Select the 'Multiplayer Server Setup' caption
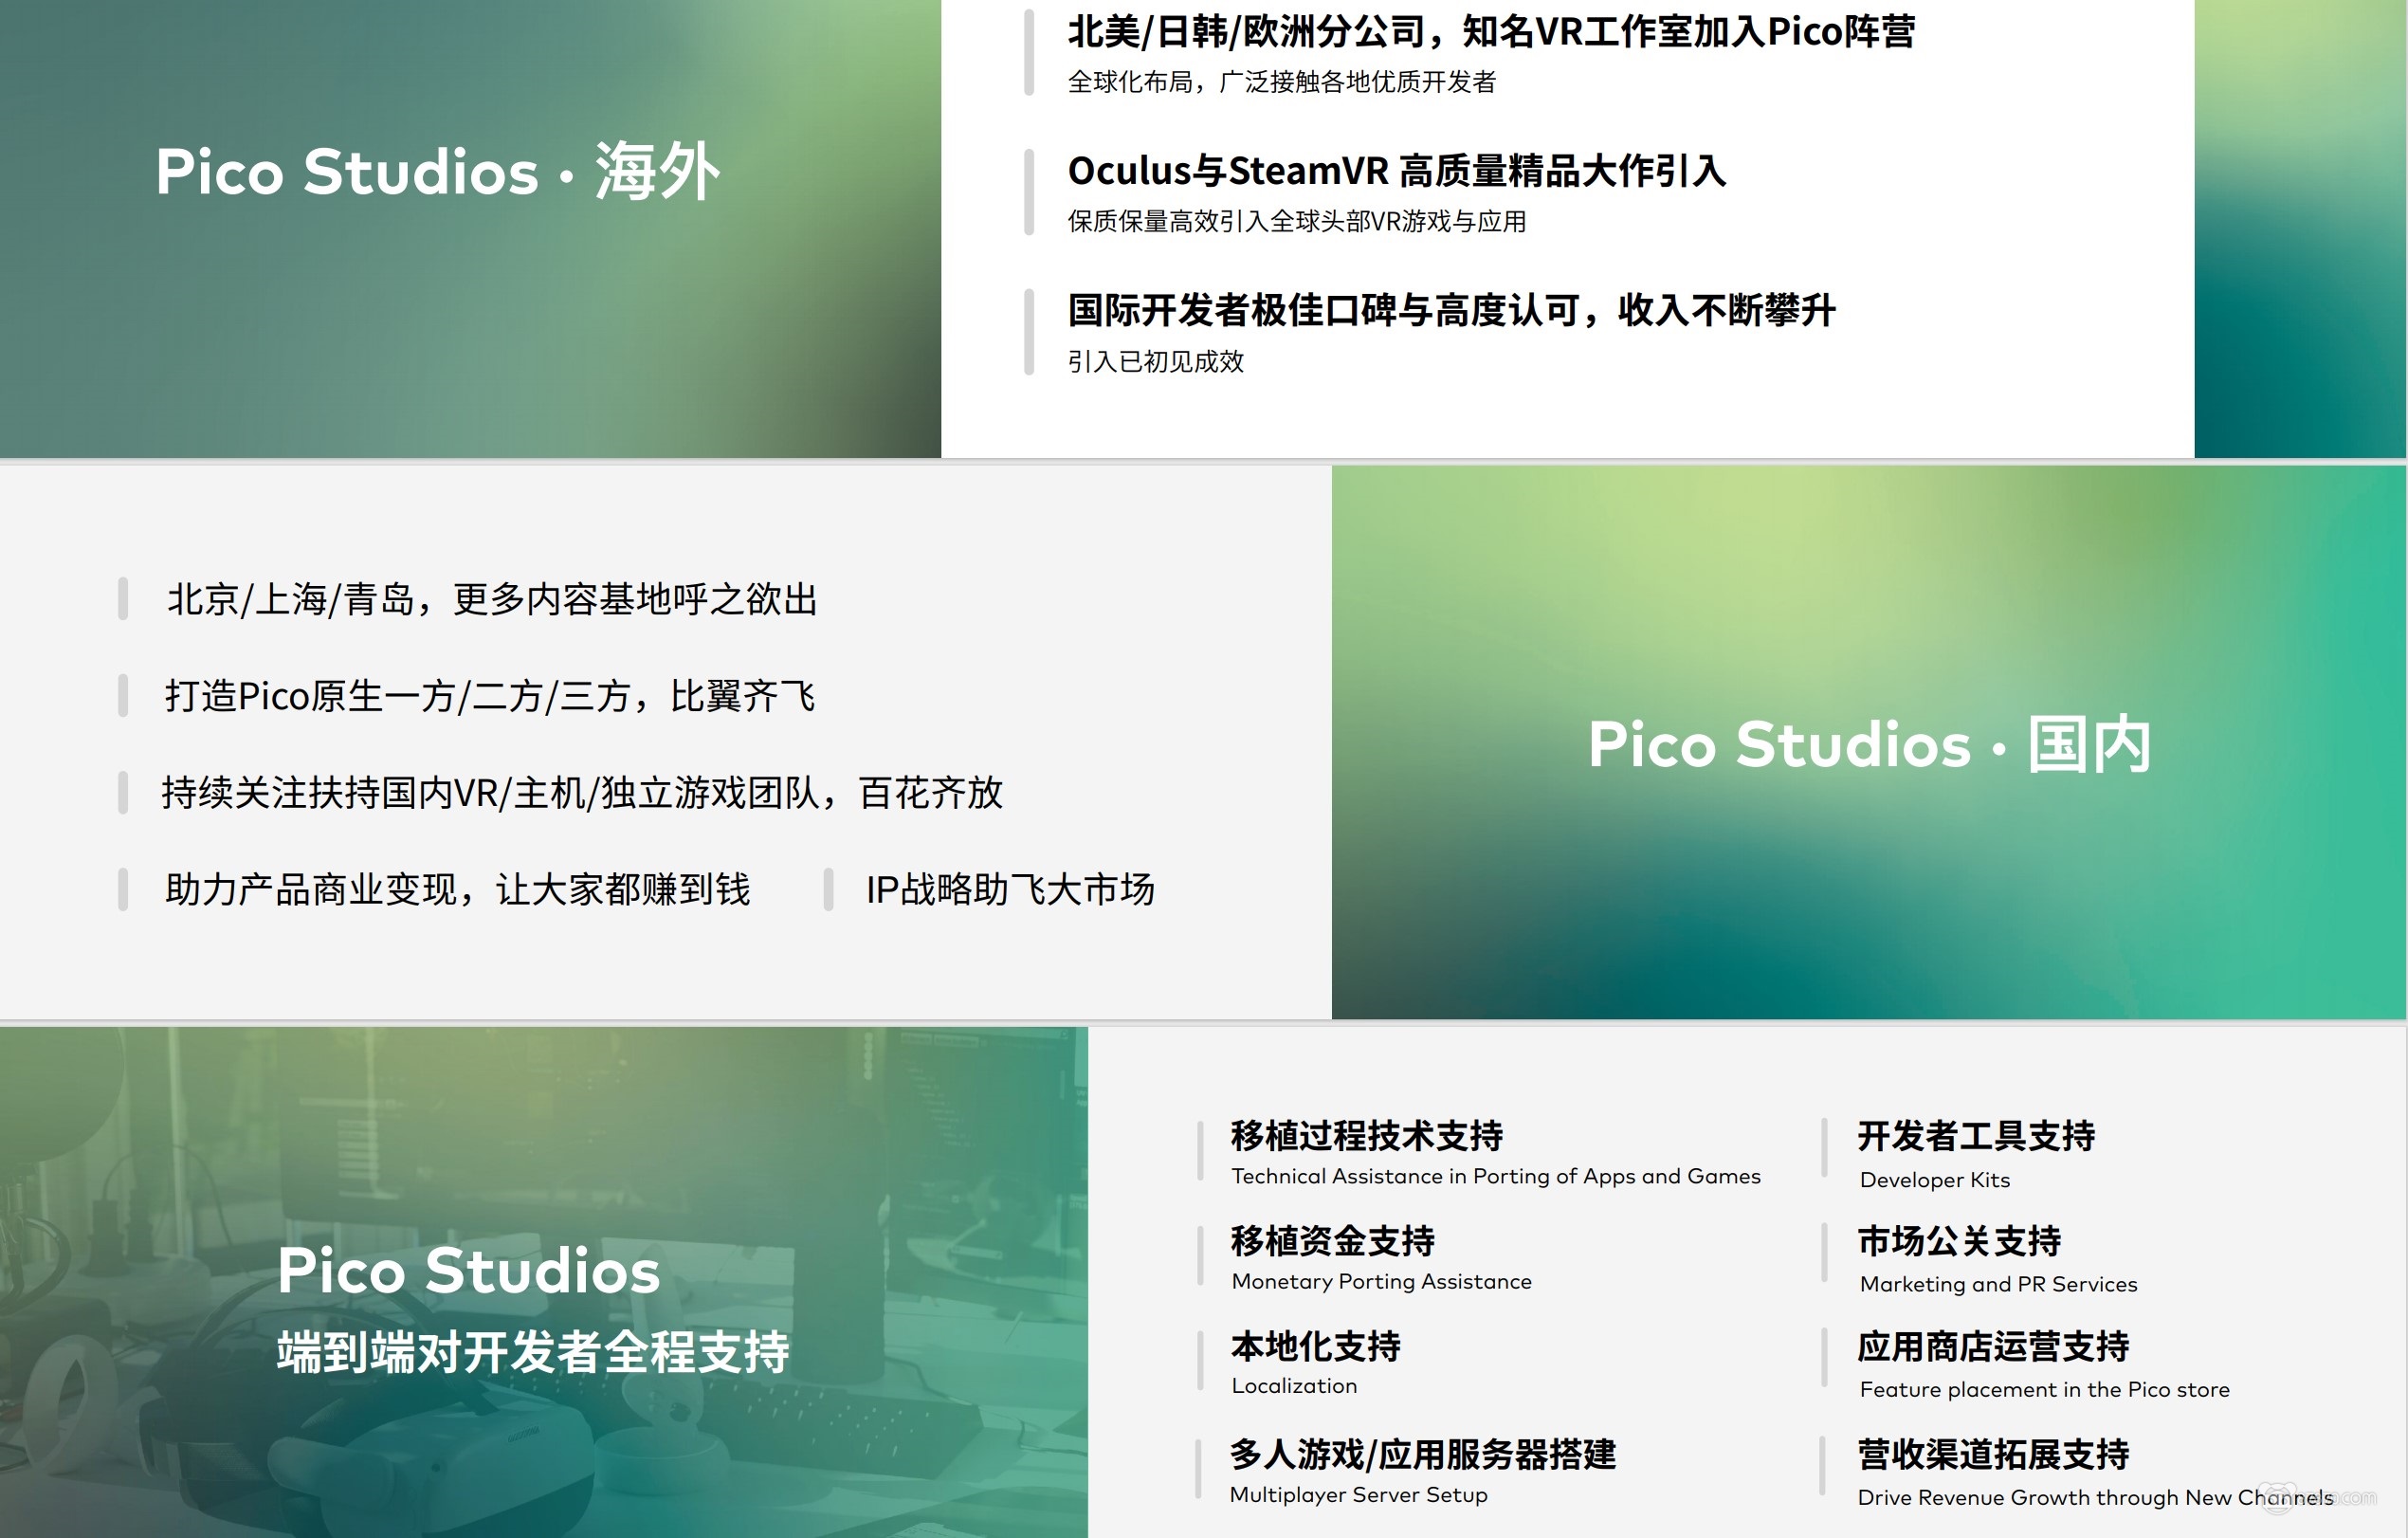Viewport: 2408px width, 1538px height. (x=1359, y=1495)
